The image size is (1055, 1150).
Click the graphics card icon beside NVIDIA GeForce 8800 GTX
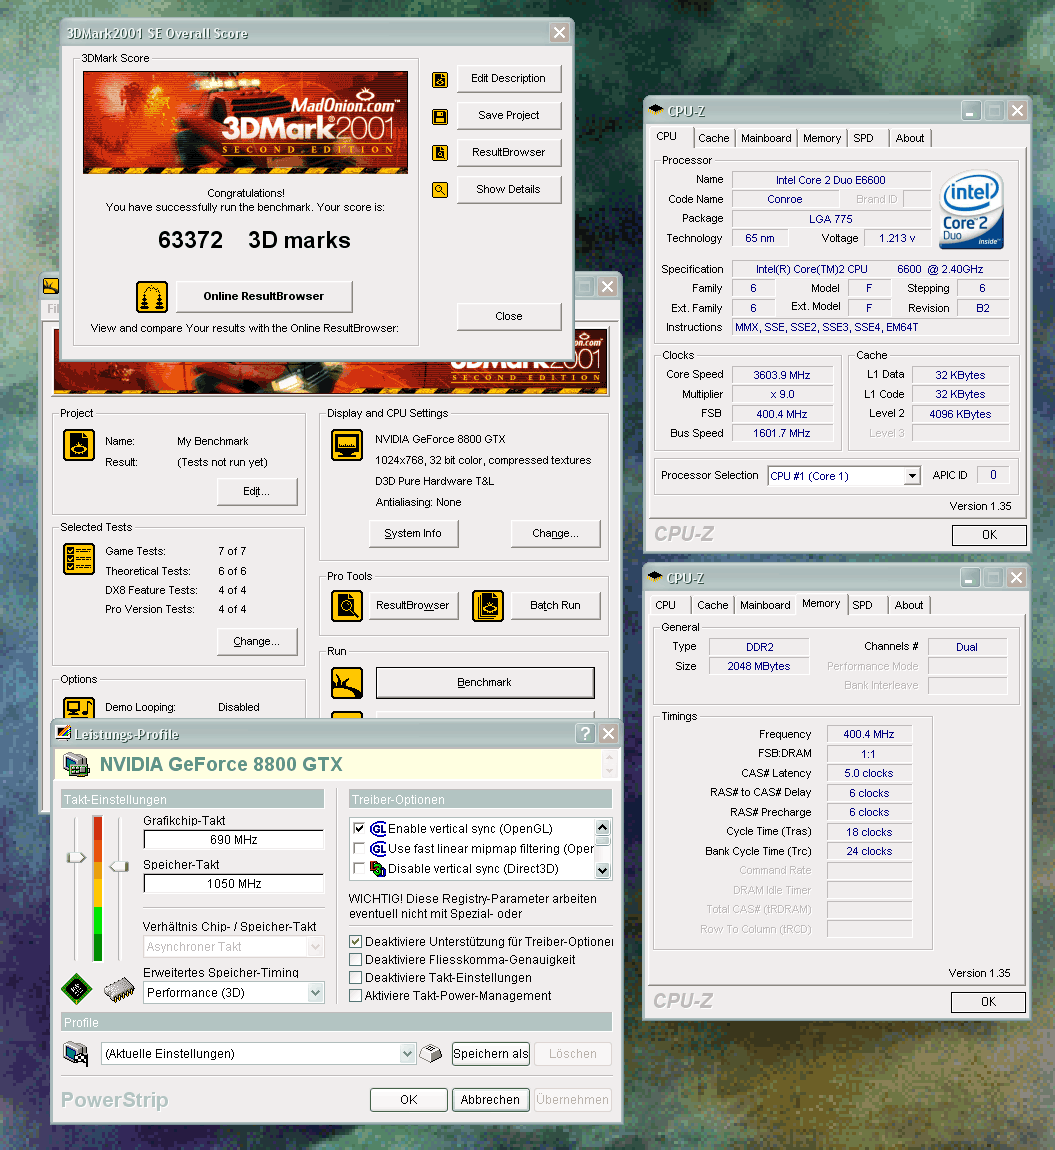76,764
